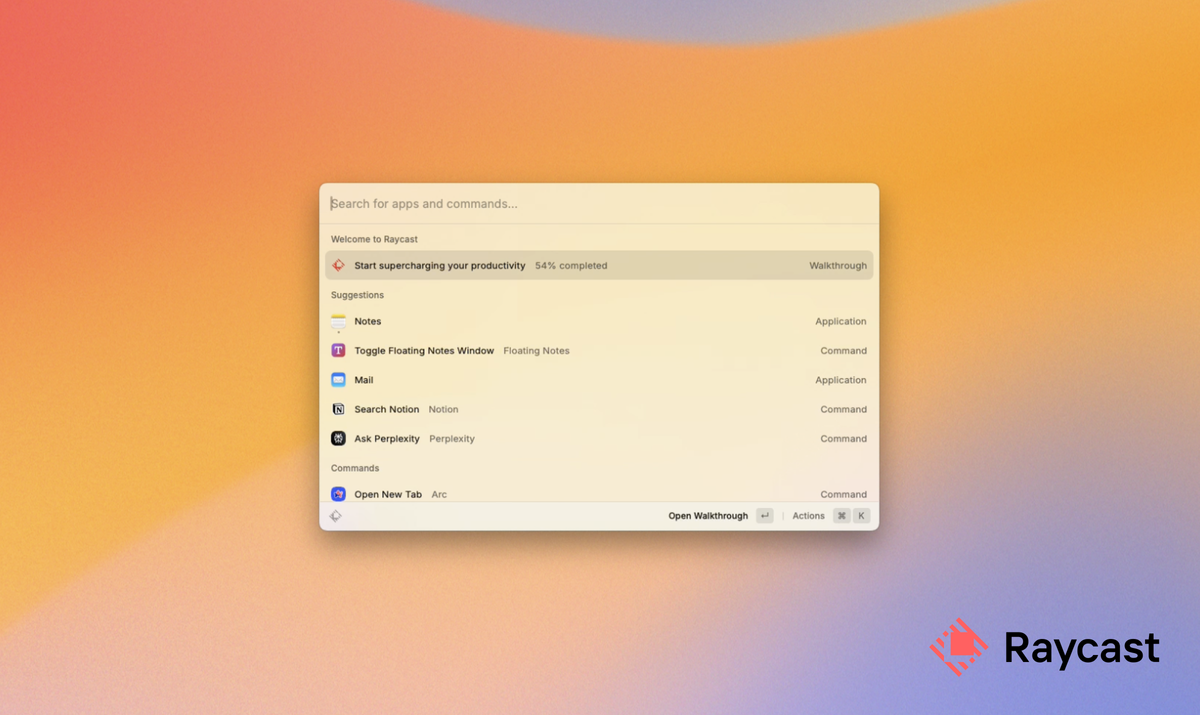Image resolution: width=1200 pixels, height=715 pixels.
Task: Click the Raycast icon on the walkthrough row
Action: tap(339, 265)
